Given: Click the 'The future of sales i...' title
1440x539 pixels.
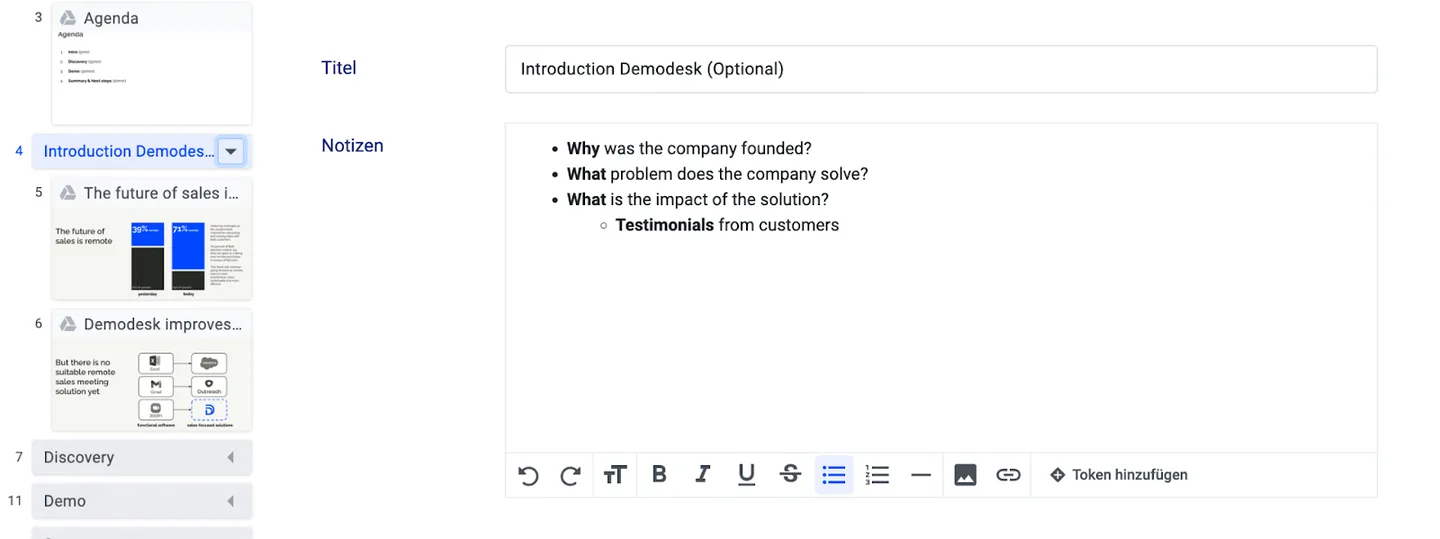Looking at the screenshot, I should click(x=162, y=193).
